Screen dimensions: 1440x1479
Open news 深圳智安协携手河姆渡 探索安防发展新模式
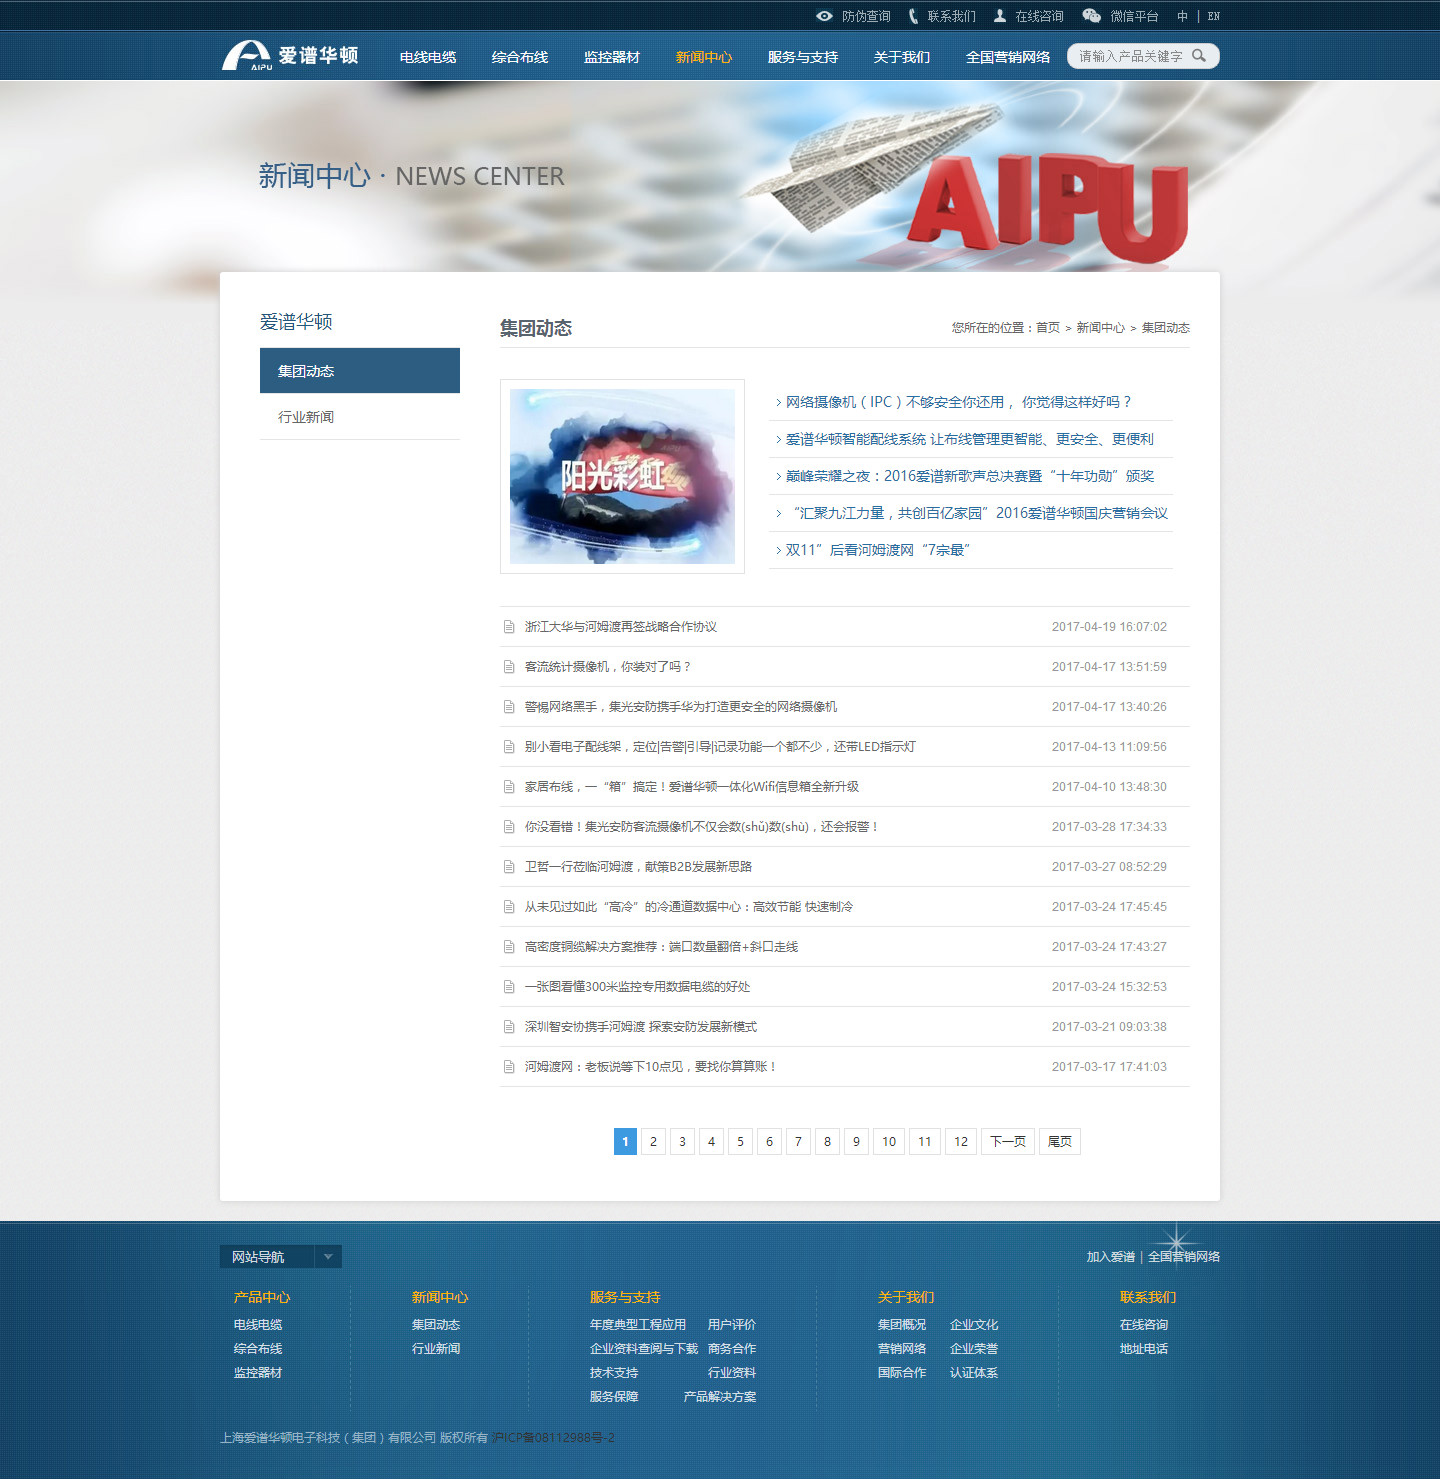click(641, 1027)
